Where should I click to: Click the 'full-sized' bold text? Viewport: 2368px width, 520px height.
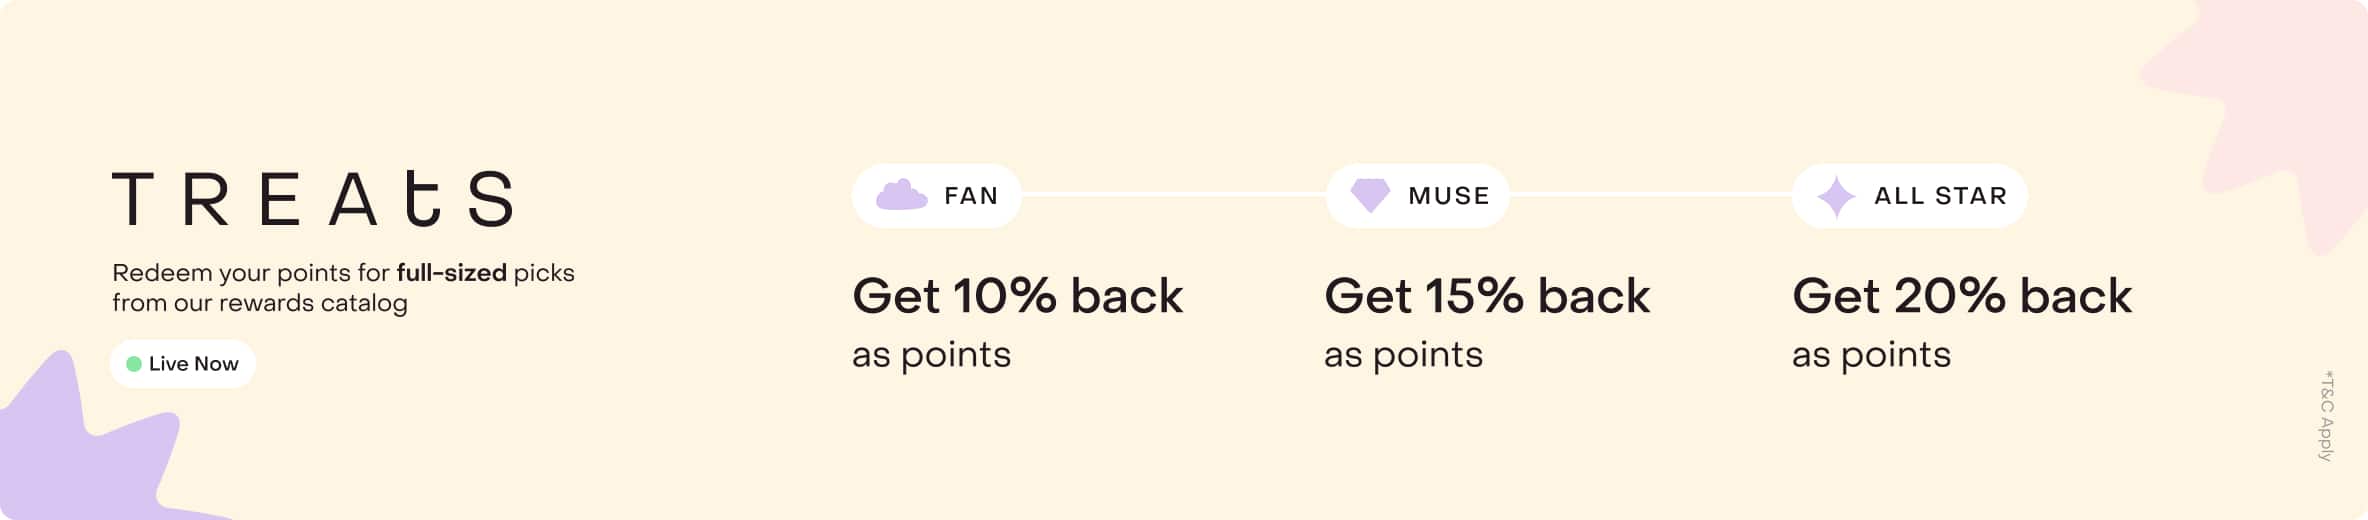[x=451, y=273]
